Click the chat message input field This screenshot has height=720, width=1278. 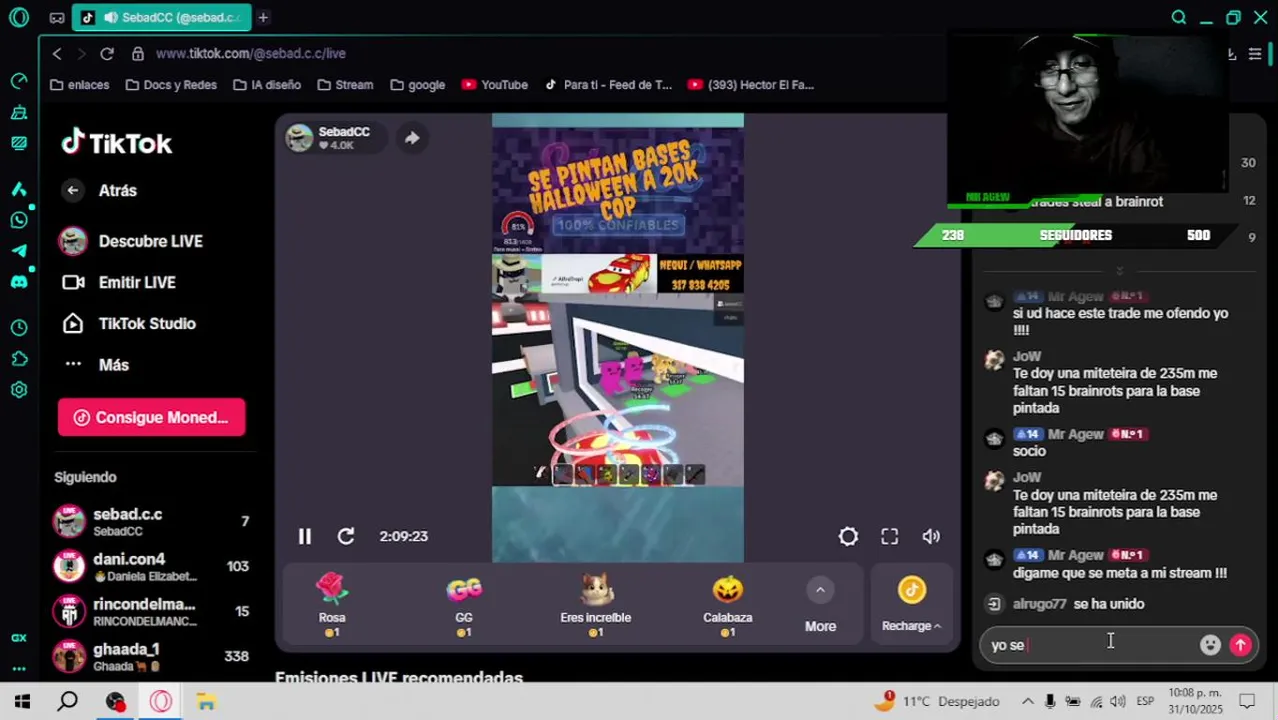pos(1090,645)
